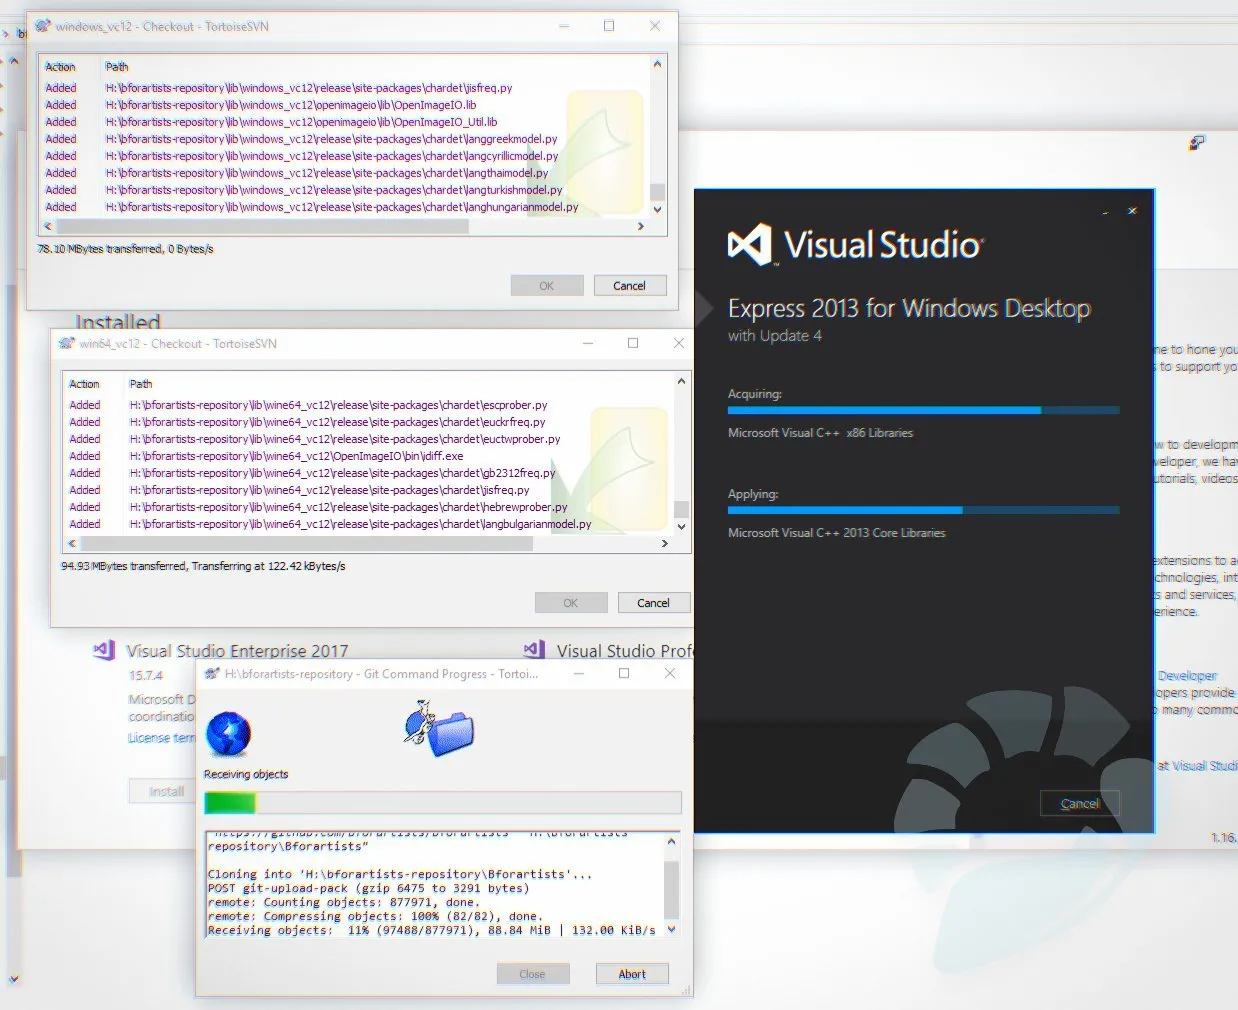Click the TortoiseSVN icon in windows_vc12 title bar
This screenshot has height=1010, width=1238.
click(43, 26)
